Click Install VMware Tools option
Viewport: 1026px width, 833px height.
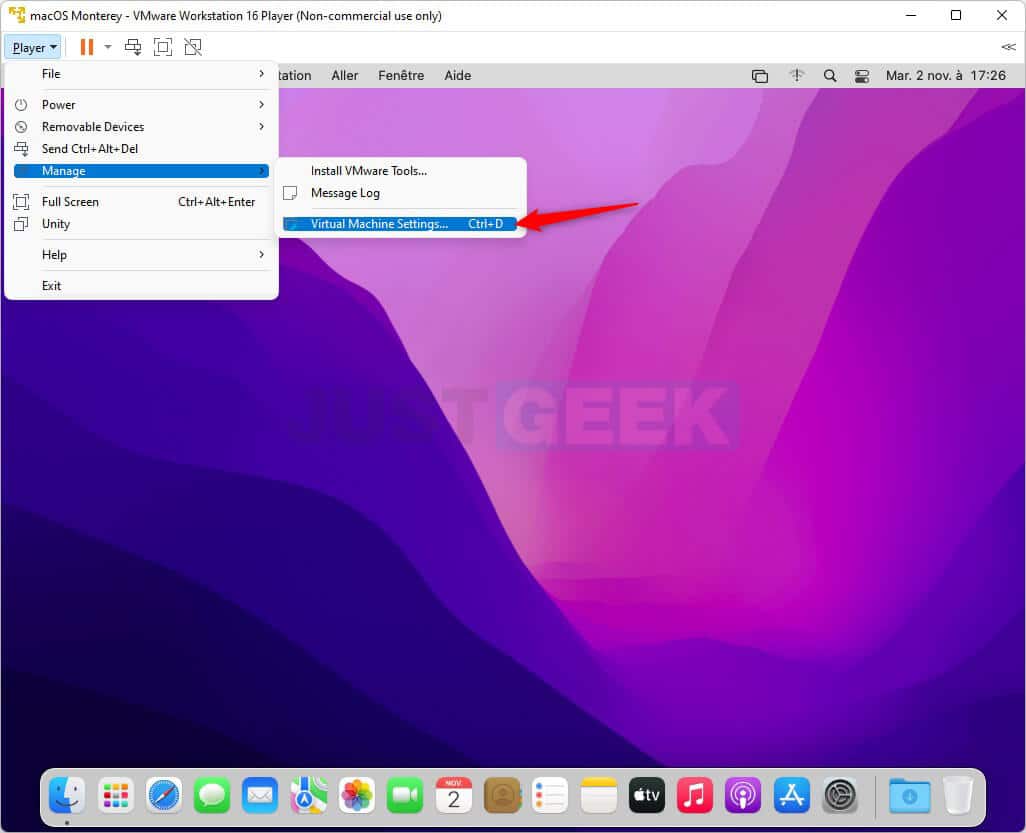pyautogui.click(x=400, y=171)
